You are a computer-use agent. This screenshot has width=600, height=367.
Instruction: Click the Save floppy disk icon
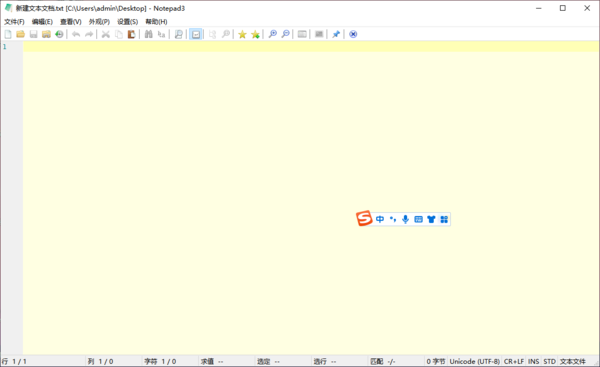click(x=34, y=34)
